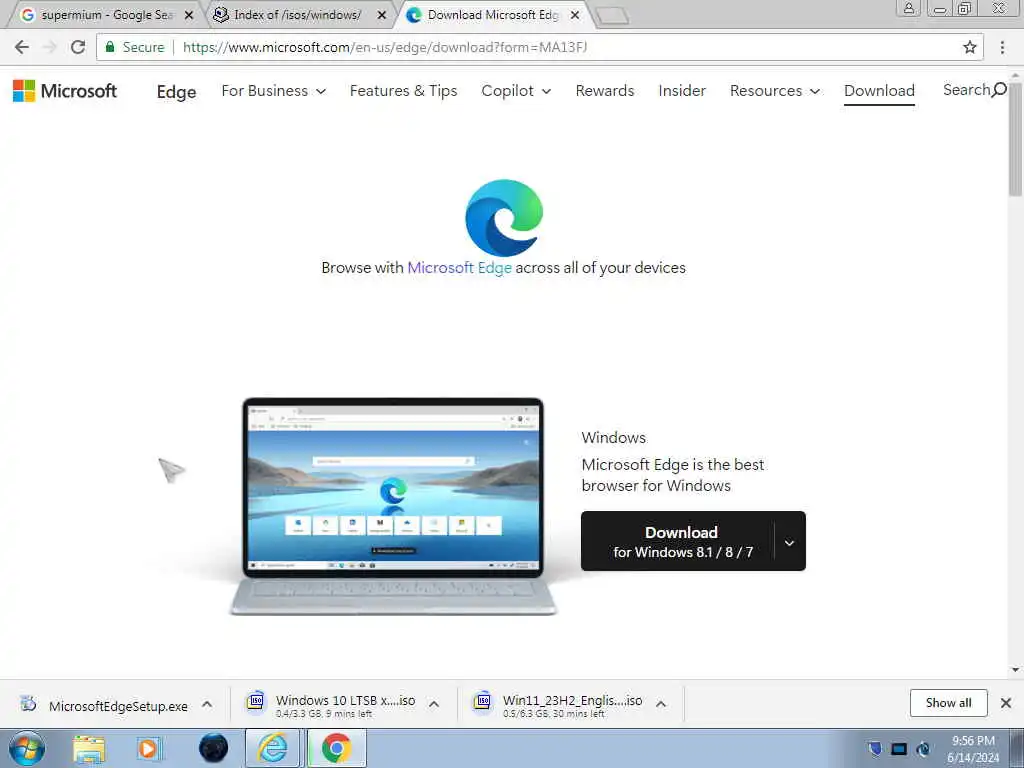Click Show all downloads button
This screenshot has height=768, width=1024.
tap(948, 703)
